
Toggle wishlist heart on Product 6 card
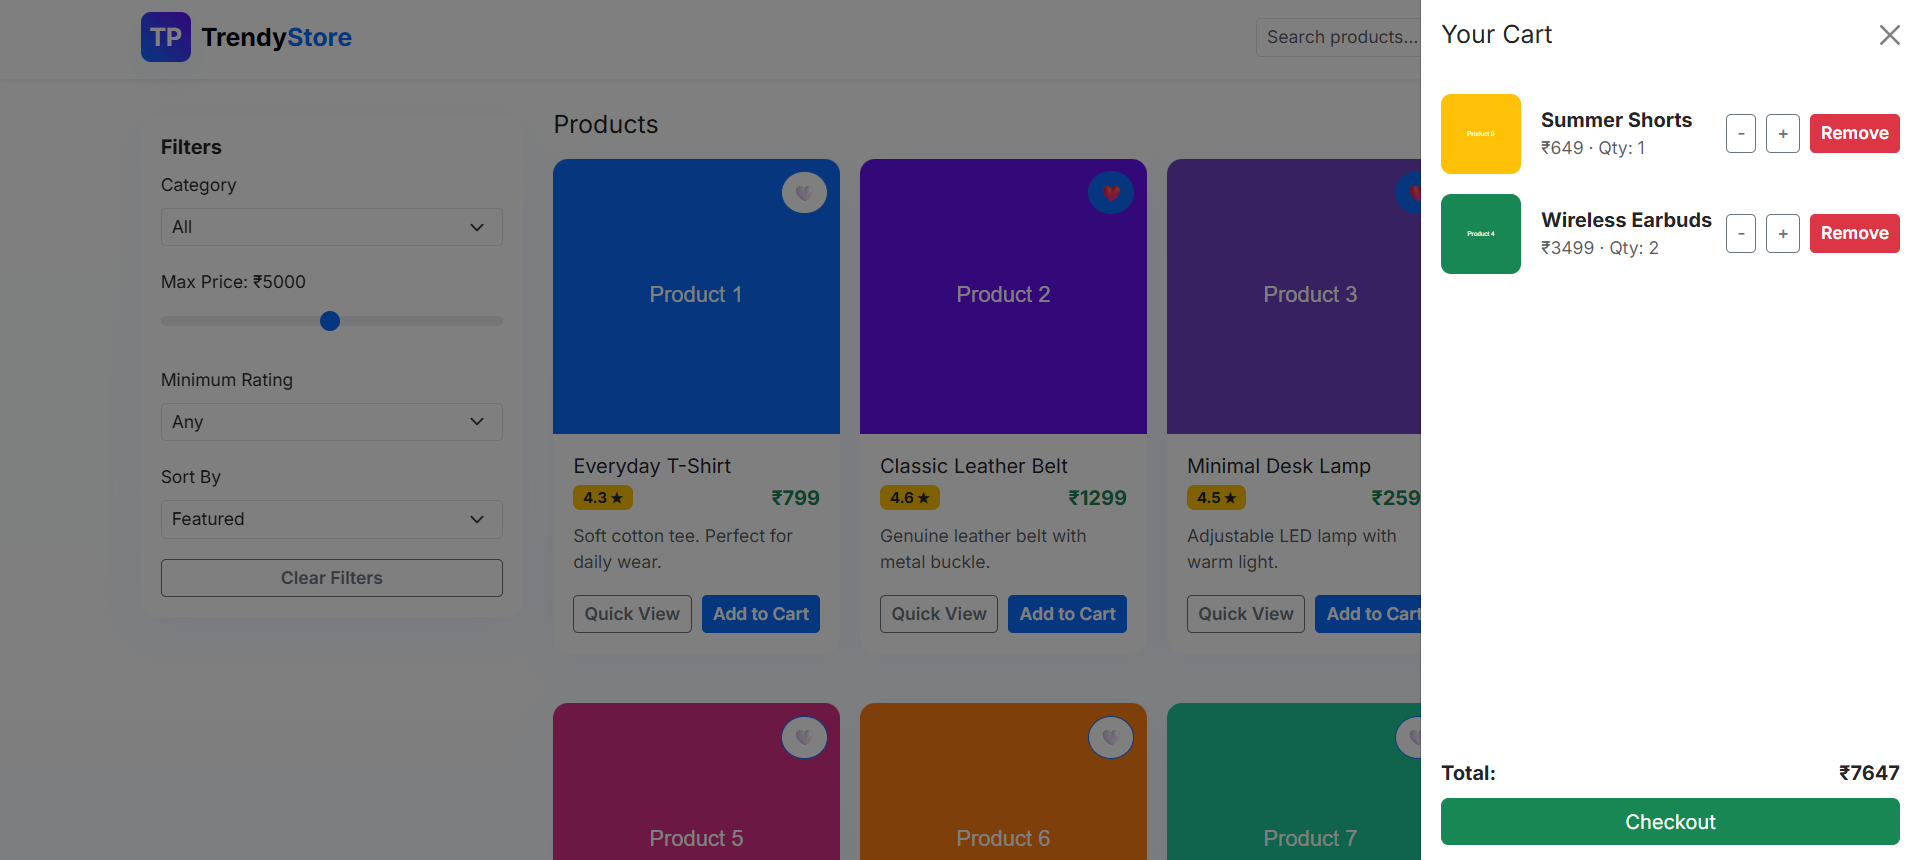click(x=1110, y=738)
